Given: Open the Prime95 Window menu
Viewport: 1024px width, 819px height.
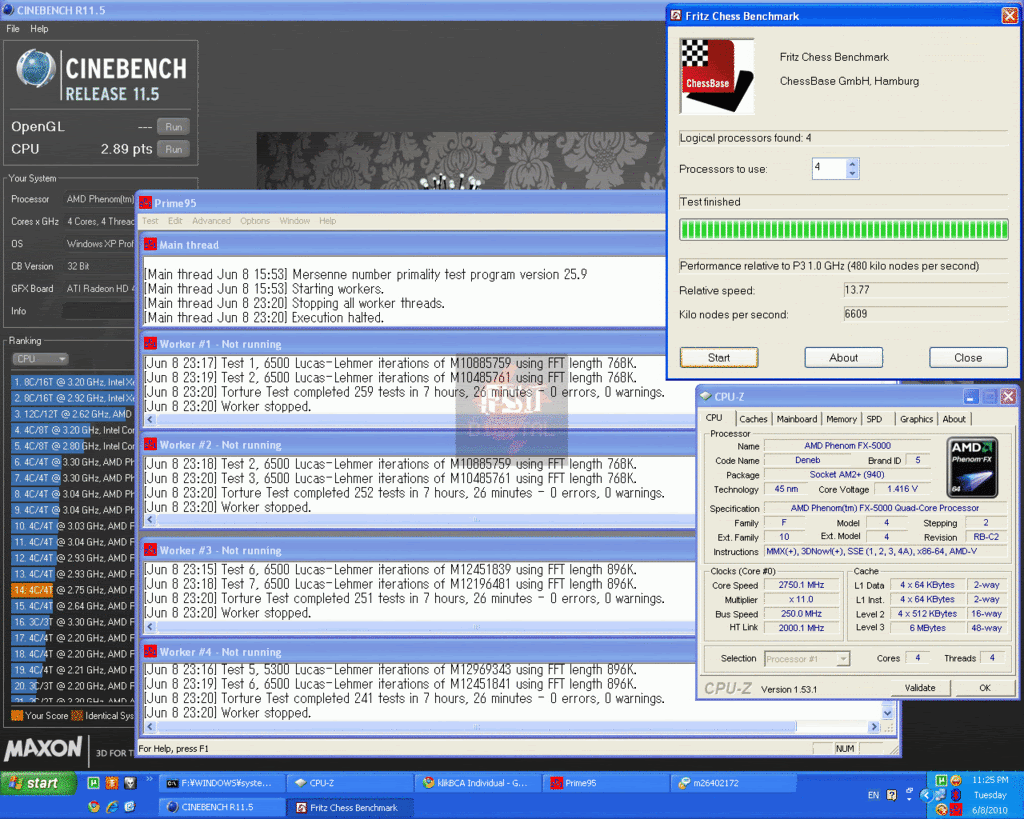Looking at the screenshot, I should point(295,221).
